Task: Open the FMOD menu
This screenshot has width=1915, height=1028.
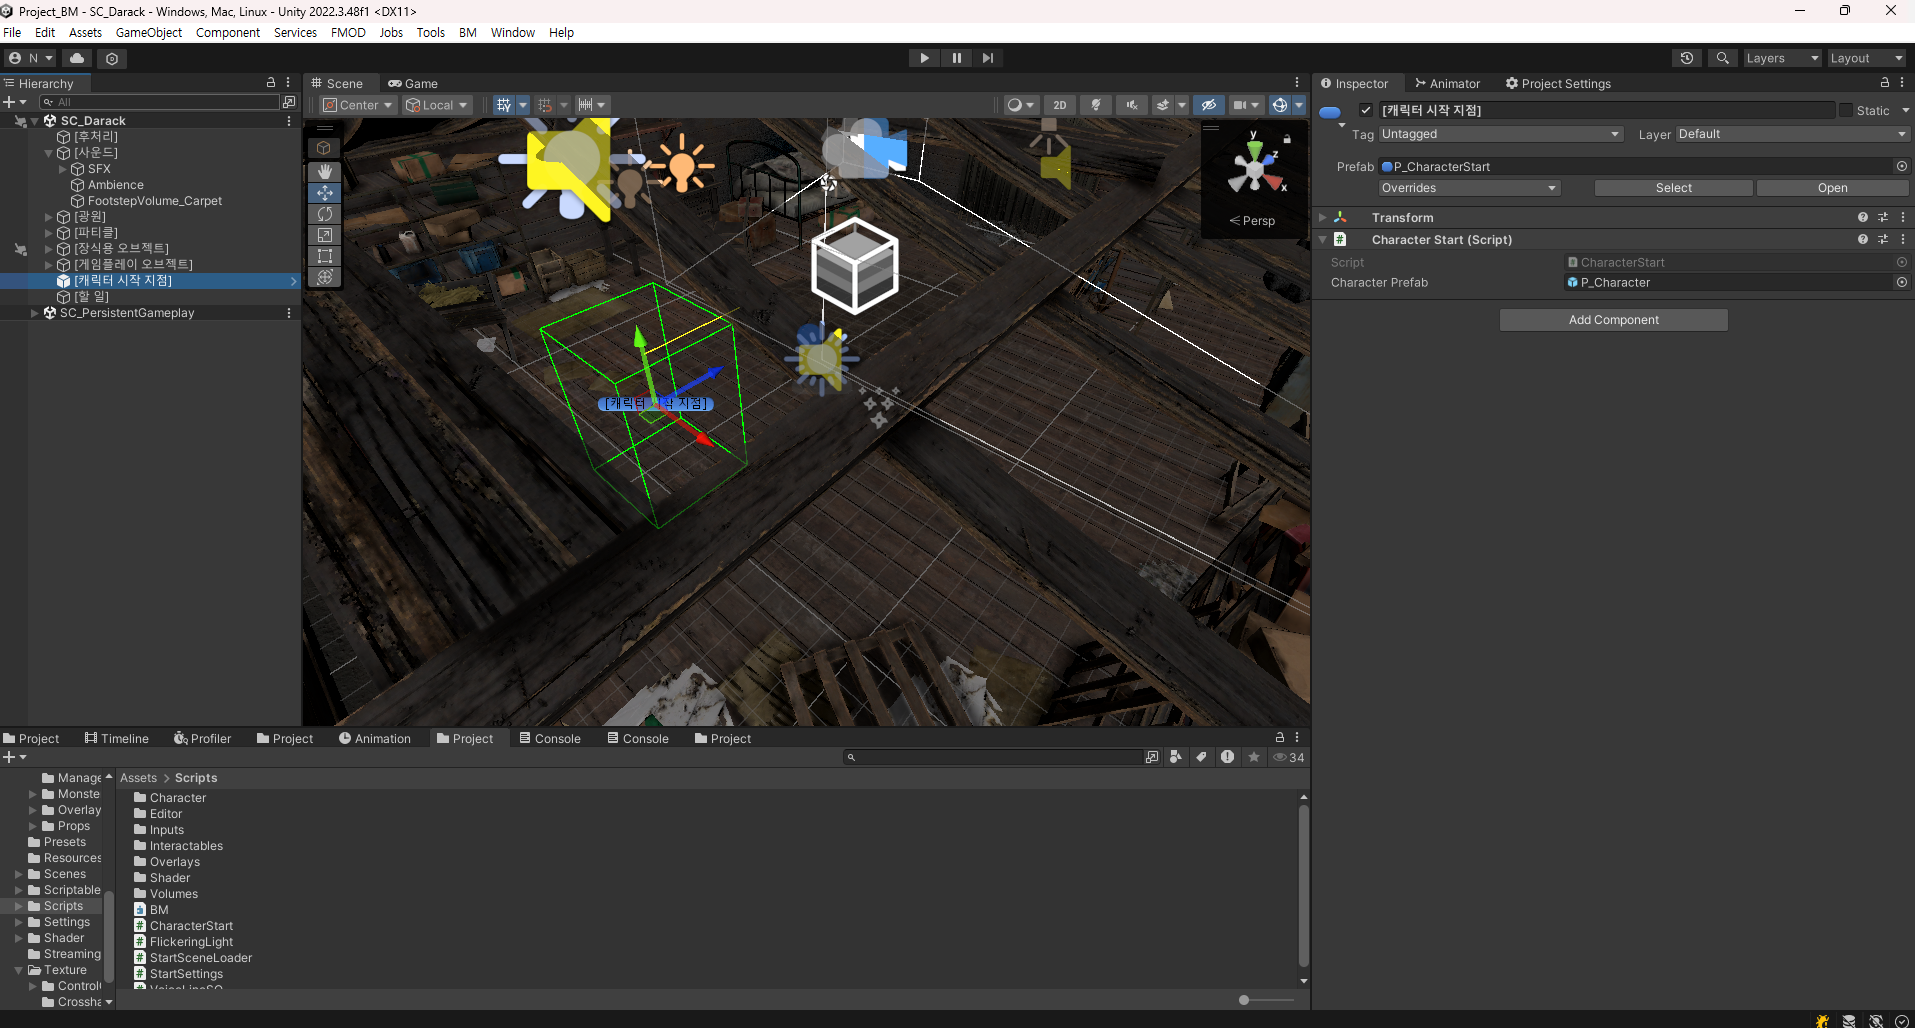Action: (x=348, y=32)
